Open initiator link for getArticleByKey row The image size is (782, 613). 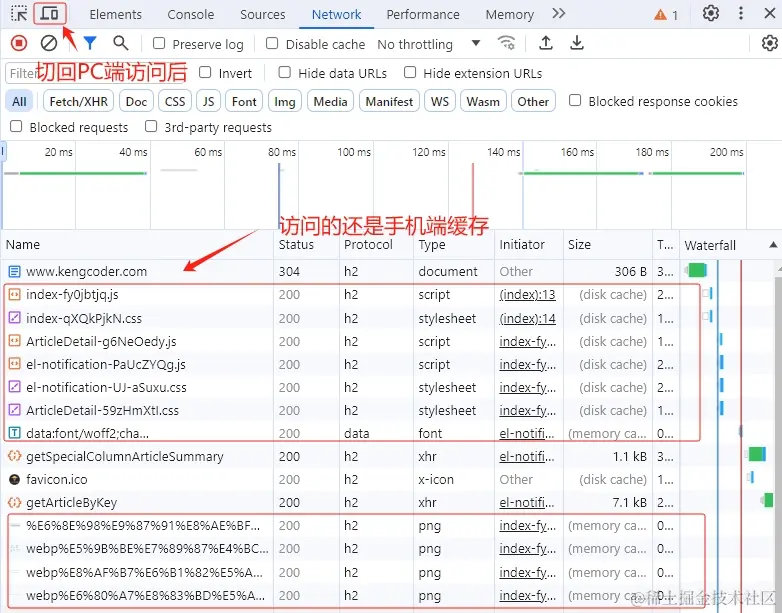(527, 502)
